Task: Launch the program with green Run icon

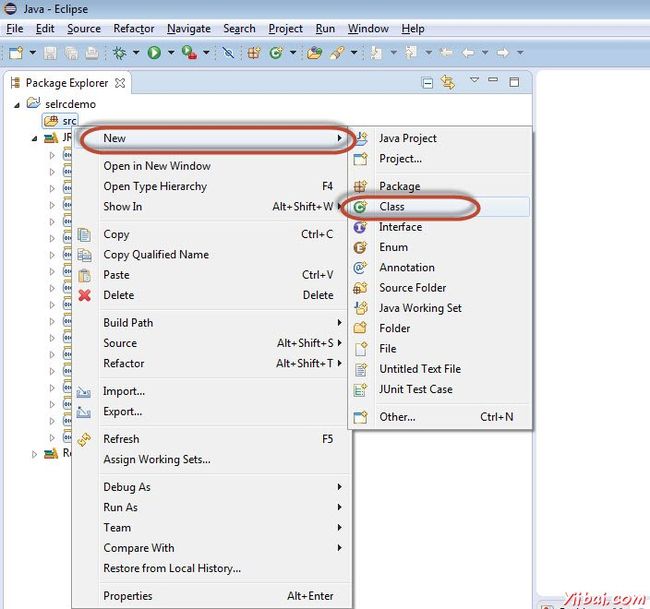Action: [x=154, y=53]
